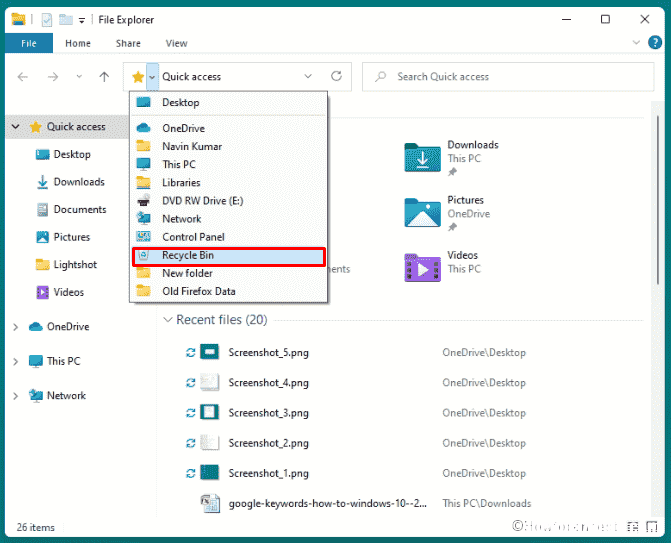Click the Properties quick access toolbar icon
The width and height of the screenshot is (671, 543).
(x=46, y=20)
